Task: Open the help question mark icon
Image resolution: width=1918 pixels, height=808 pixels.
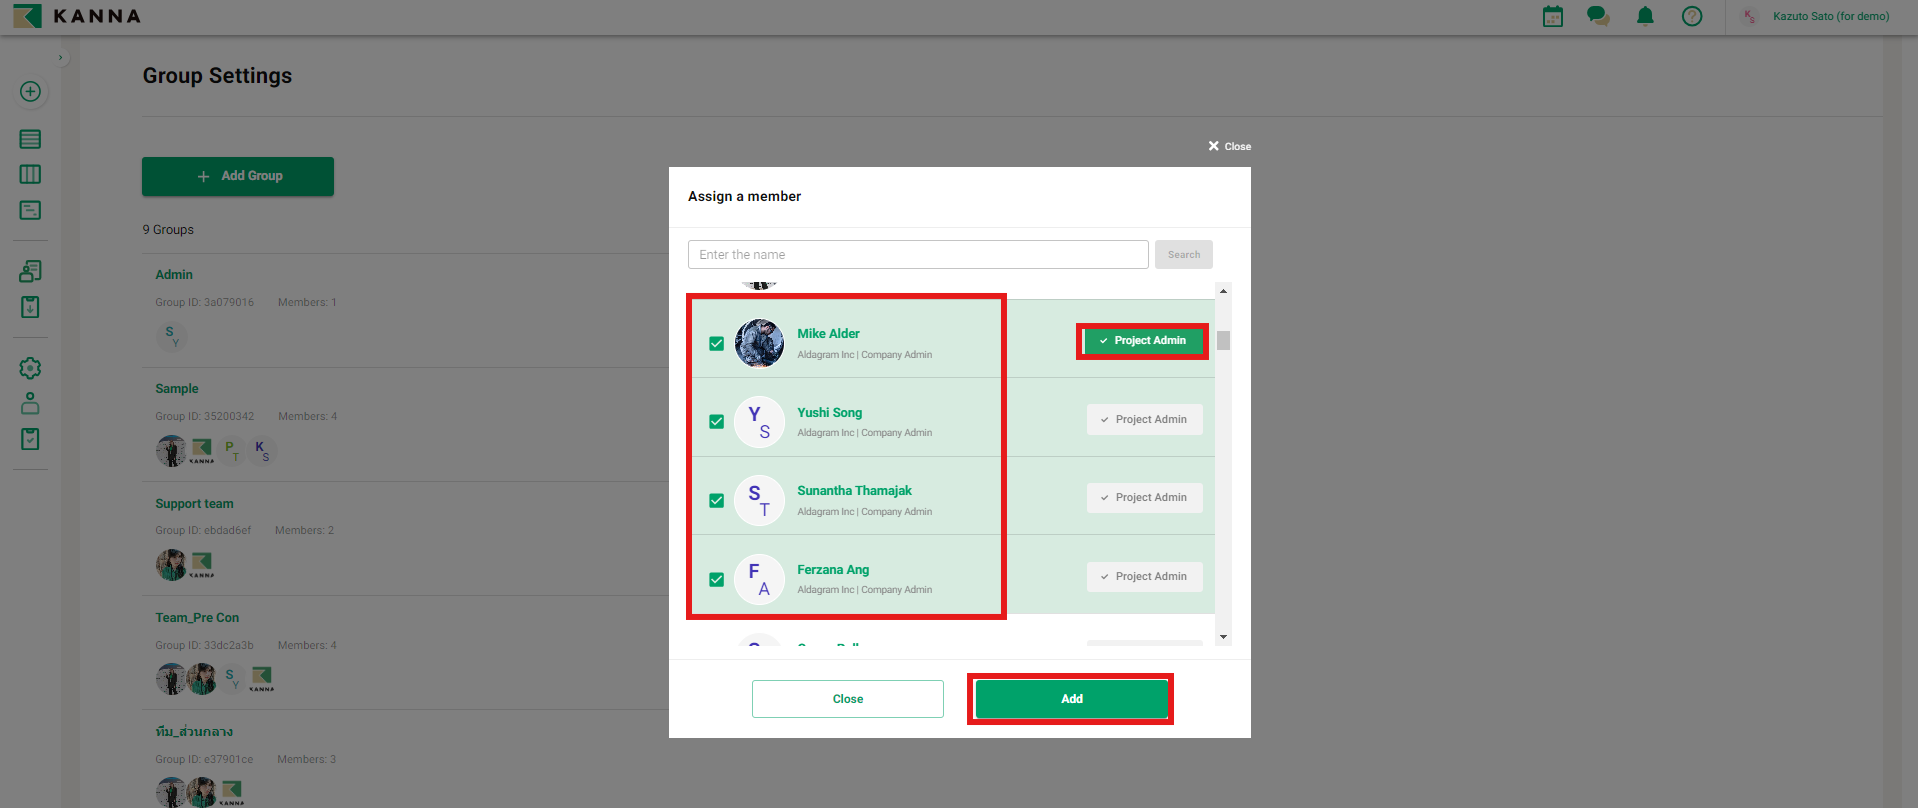Action: 1692,17
